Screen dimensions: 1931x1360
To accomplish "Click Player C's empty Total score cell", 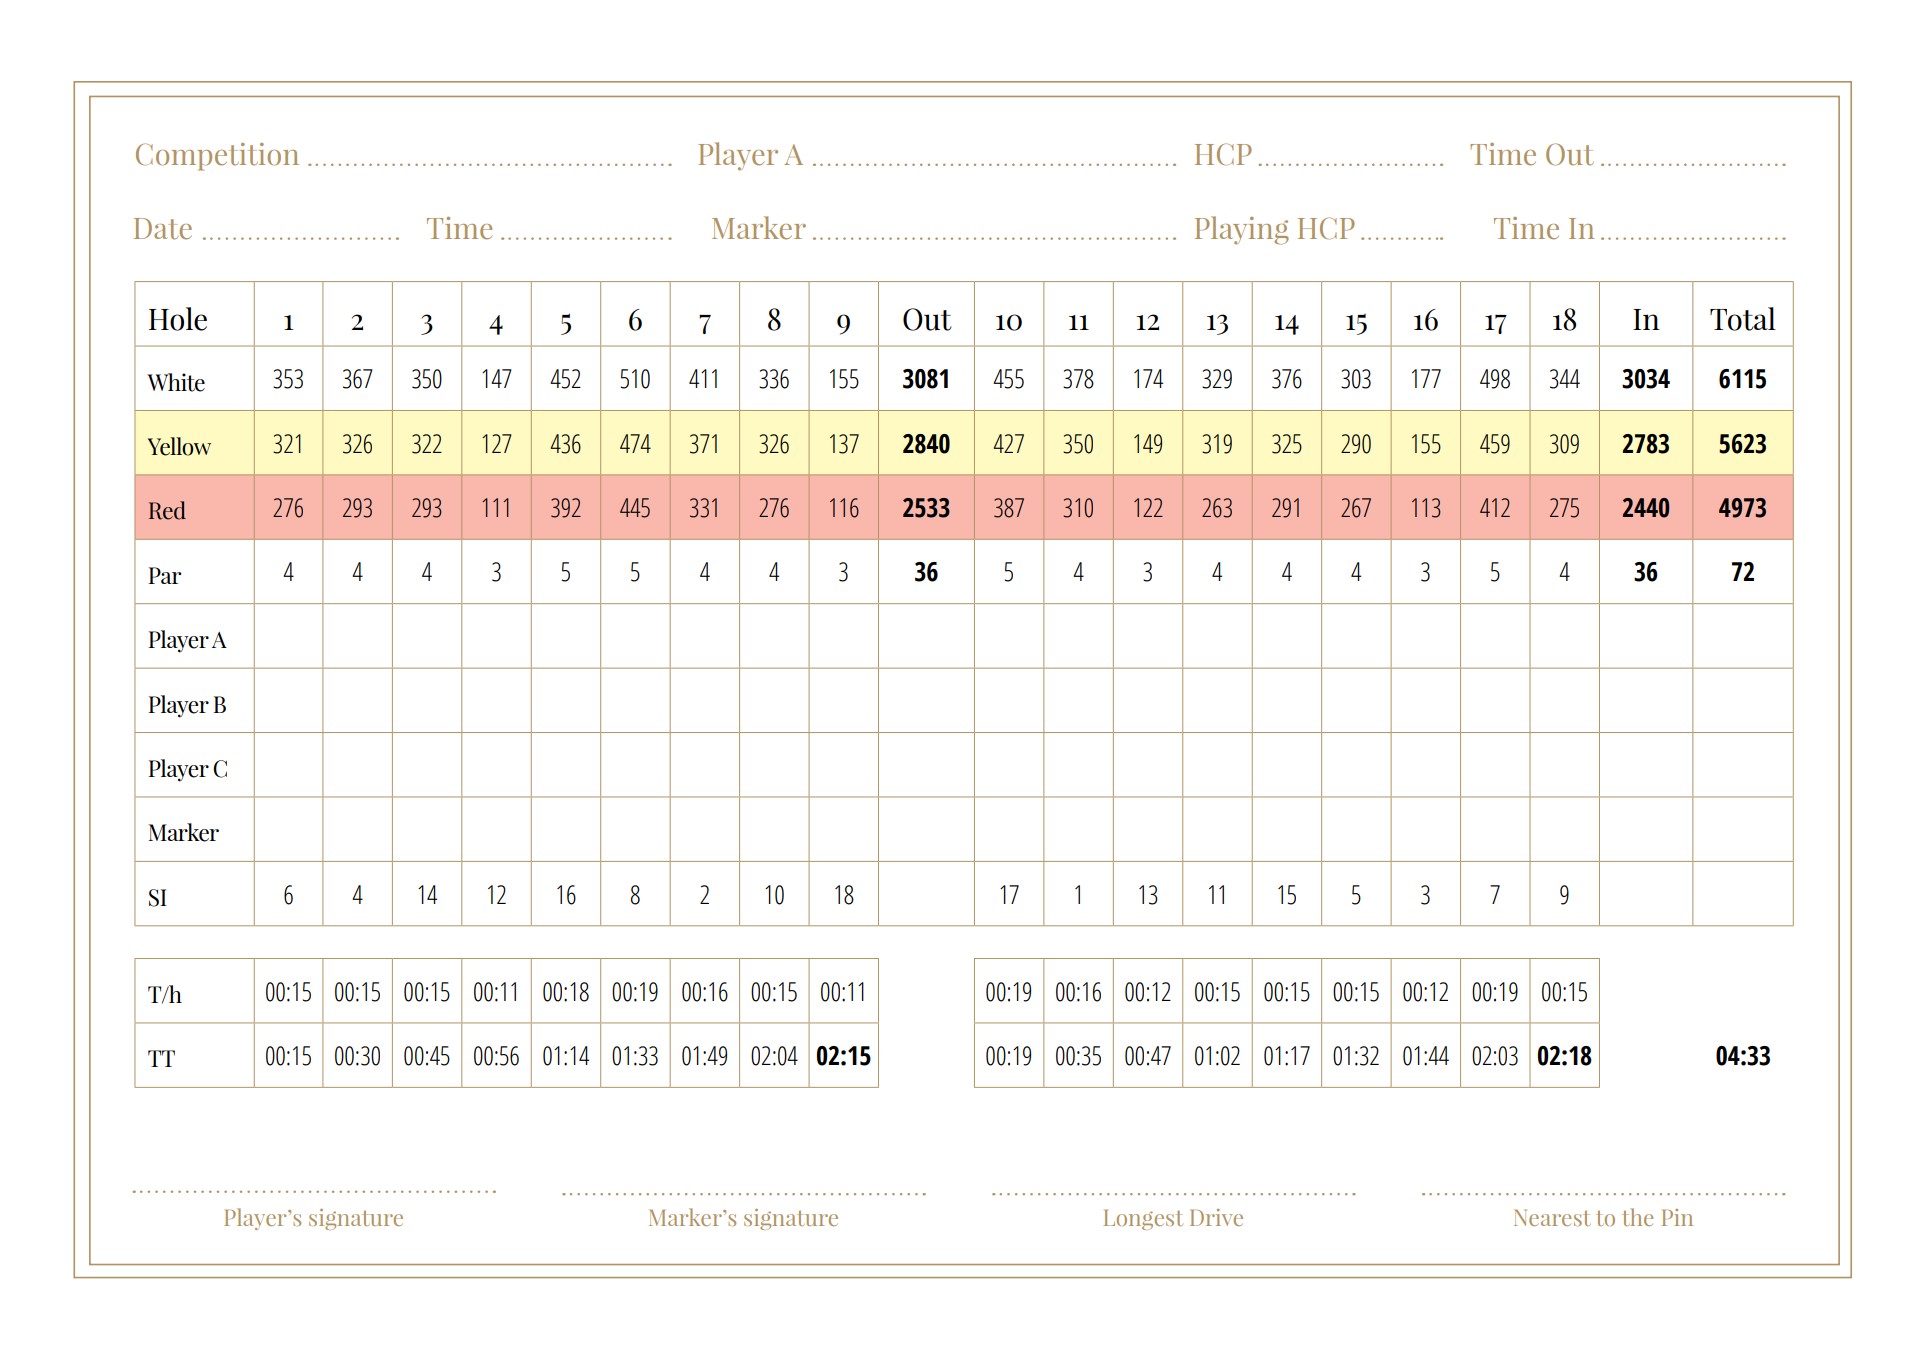I will [1742, 766].
